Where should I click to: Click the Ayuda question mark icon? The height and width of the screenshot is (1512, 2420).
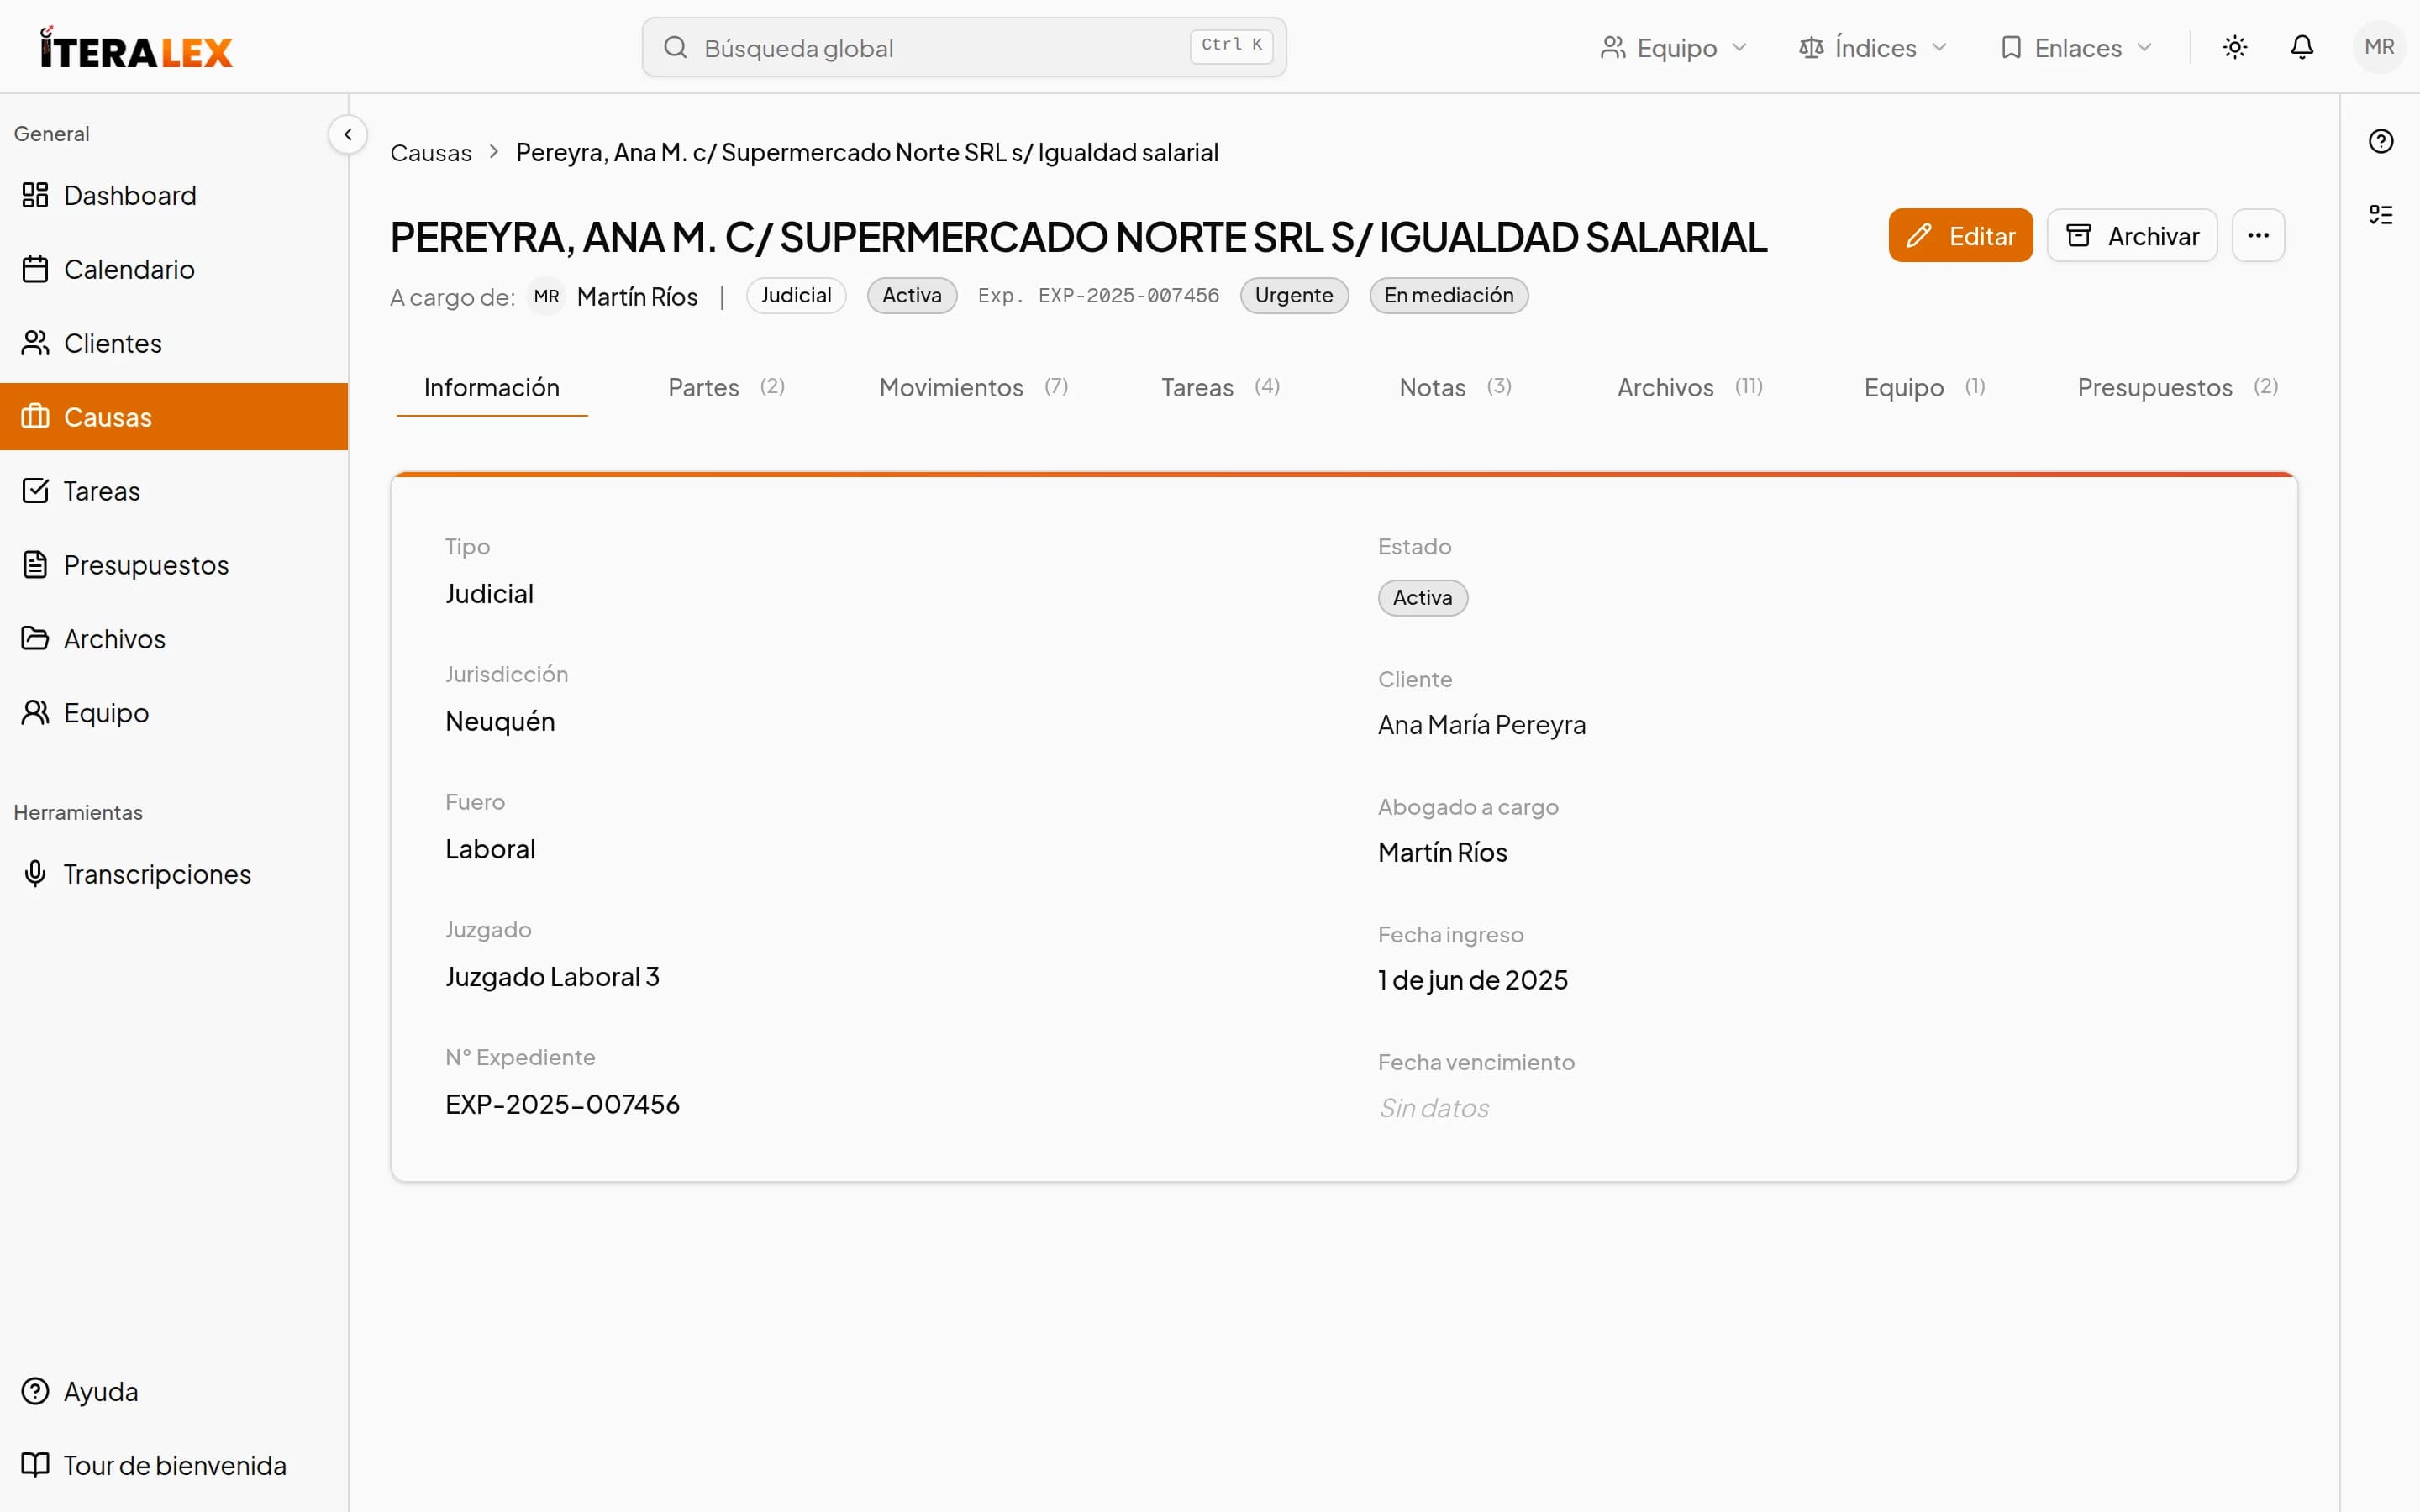tap(35, 1391)
